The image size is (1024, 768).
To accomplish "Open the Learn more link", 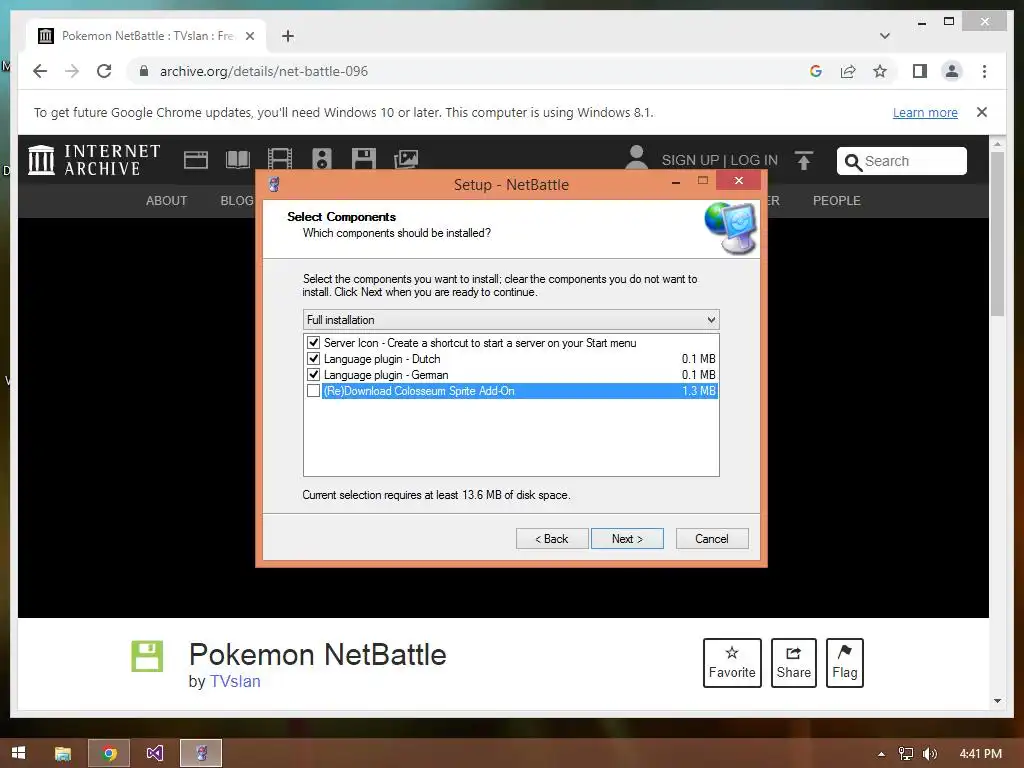I will (925, 112).
